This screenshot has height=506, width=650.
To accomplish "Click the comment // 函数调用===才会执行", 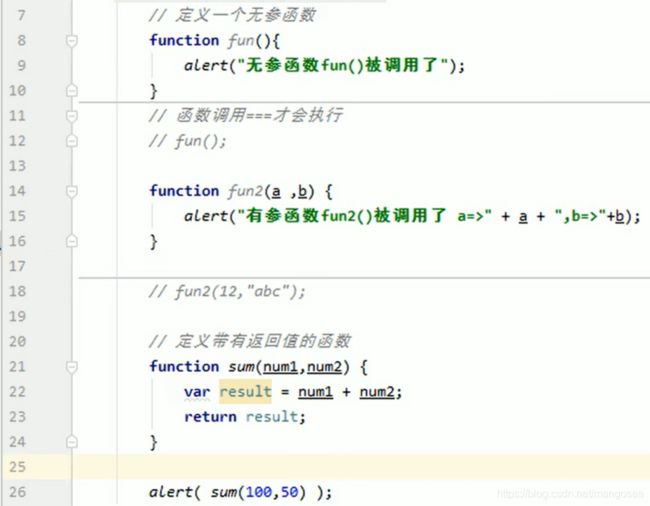I will [x=246, y=116].
